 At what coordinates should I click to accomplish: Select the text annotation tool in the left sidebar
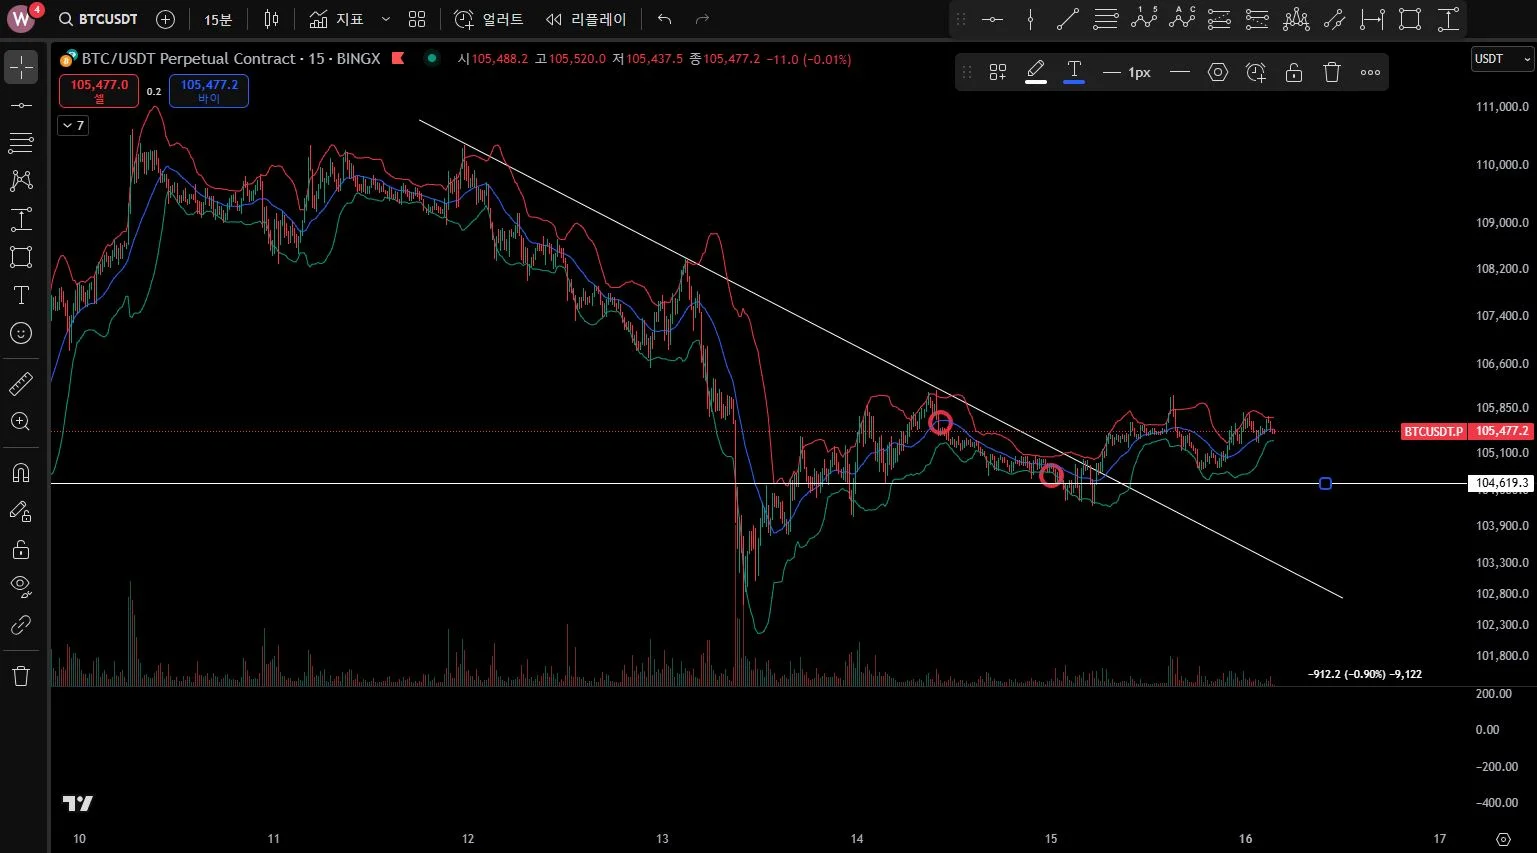pos(21,295)
